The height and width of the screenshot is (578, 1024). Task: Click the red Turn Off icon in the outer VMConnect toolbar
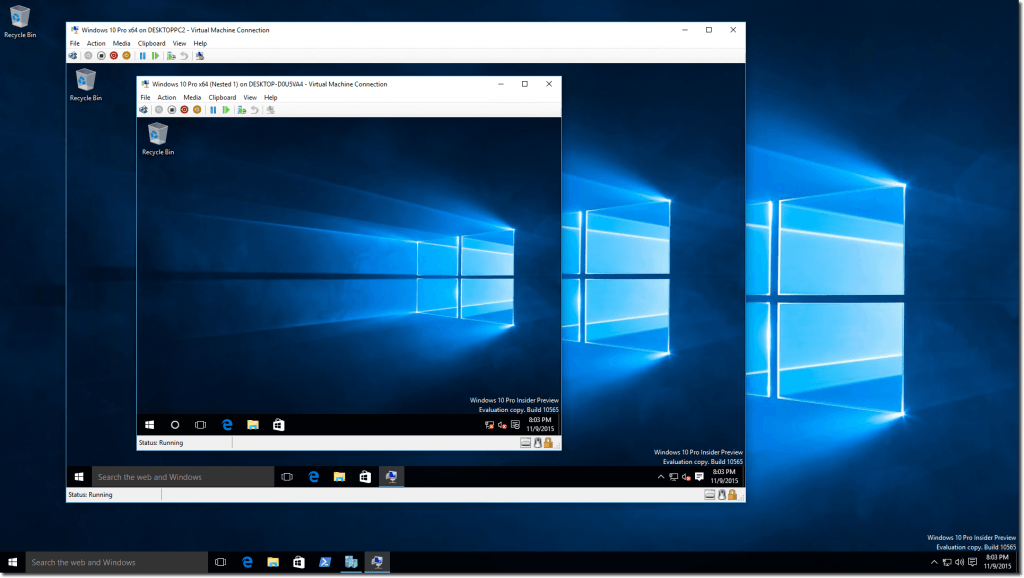[112, 56]
